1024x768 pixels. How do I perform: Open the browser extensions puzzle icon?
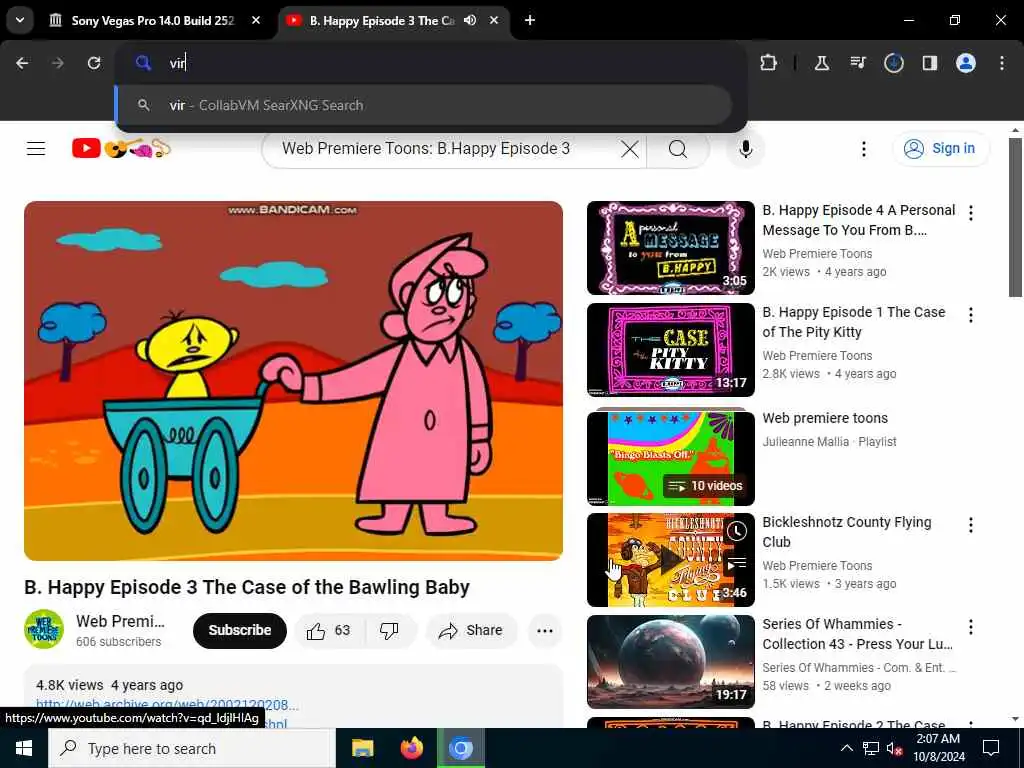pos(769,63)
